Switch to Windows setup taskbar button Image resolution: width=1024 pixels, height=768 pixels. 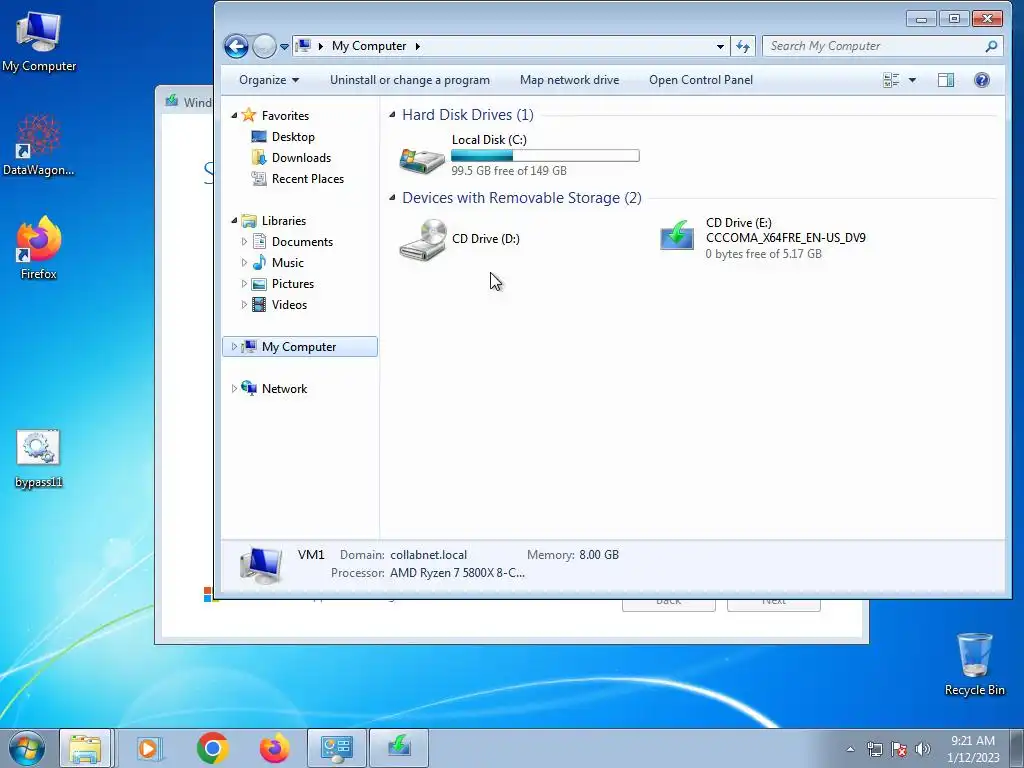tap(399, 748)
